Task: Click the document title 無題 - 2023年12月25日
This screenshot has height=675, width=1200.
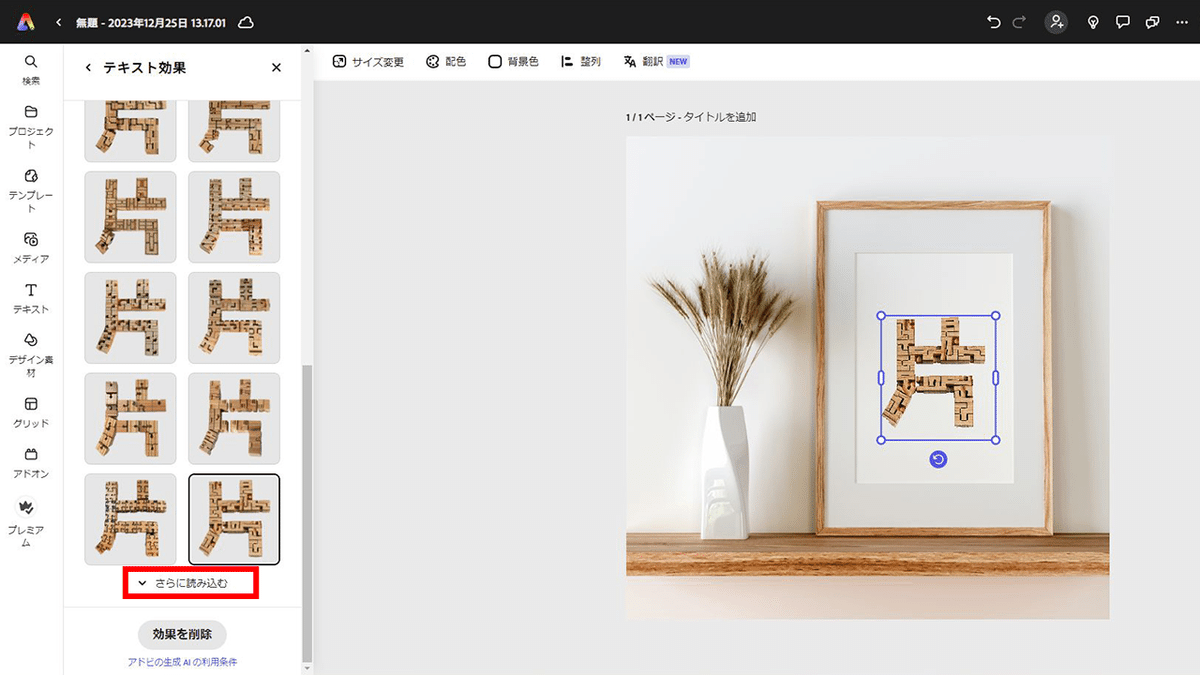Action: tap(153, 22)
